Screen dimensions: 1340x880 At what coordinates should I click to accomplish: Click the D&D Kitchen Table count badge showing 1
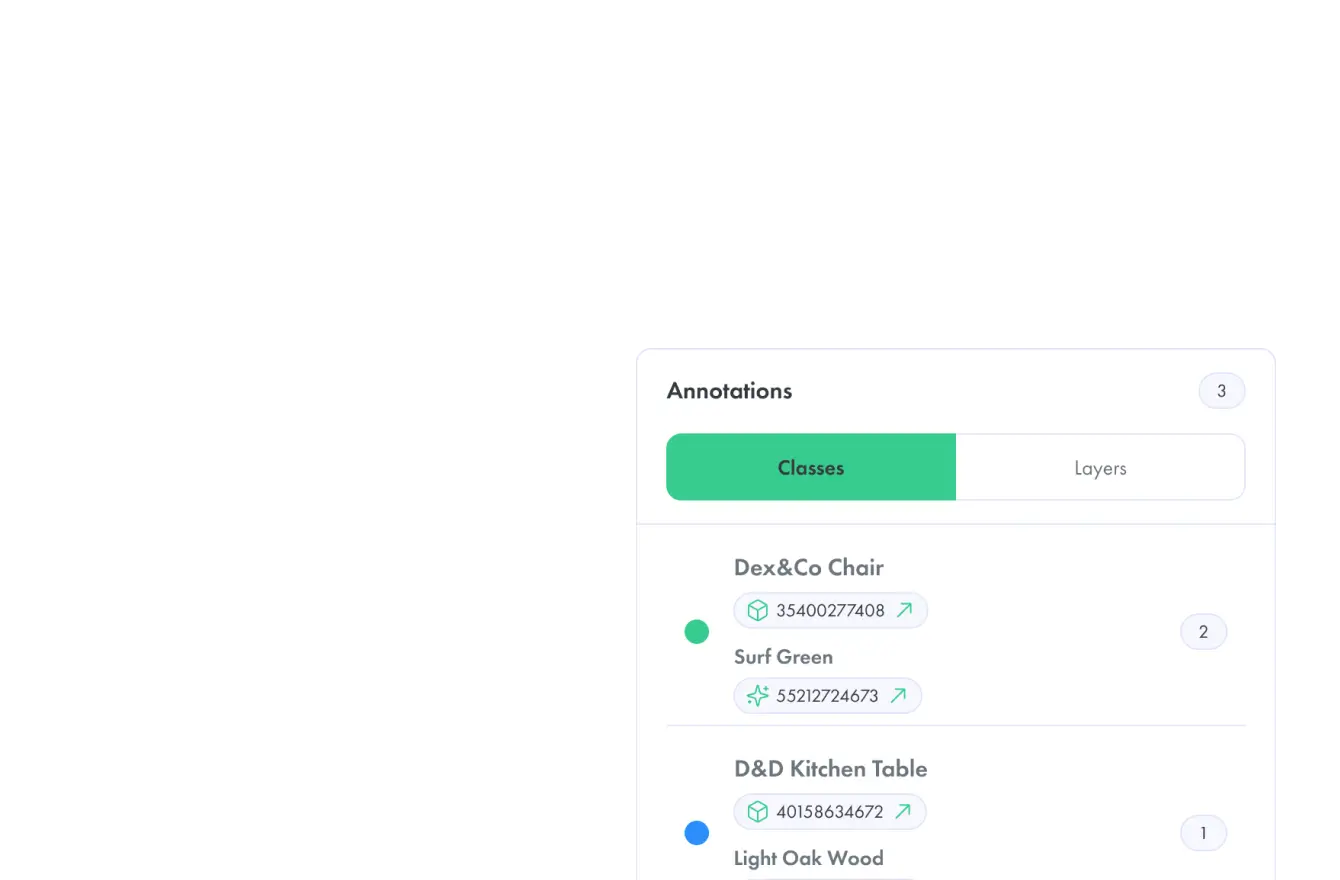pos(1203,833)
